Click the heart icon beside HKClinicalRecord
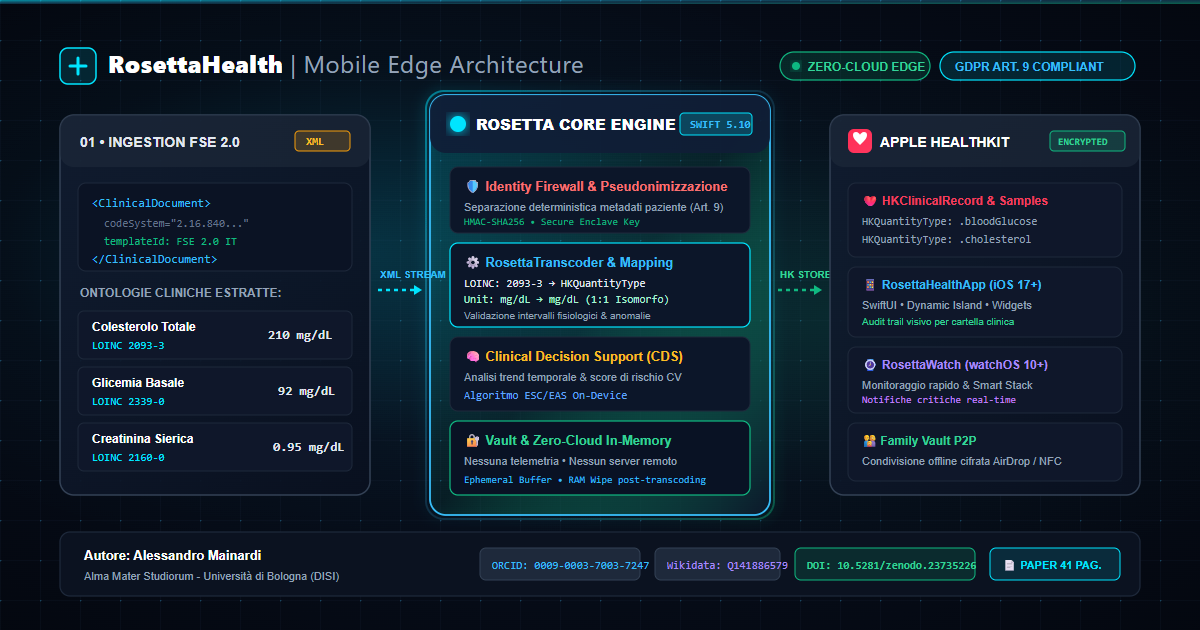The width and height of the screenshot is (1200, 630). tap(869, 201)
